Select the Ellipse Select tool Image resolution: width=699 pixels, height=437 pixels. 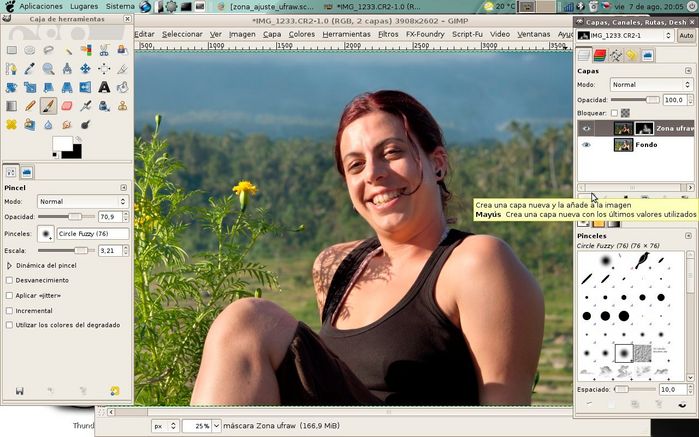pos(30,50)
